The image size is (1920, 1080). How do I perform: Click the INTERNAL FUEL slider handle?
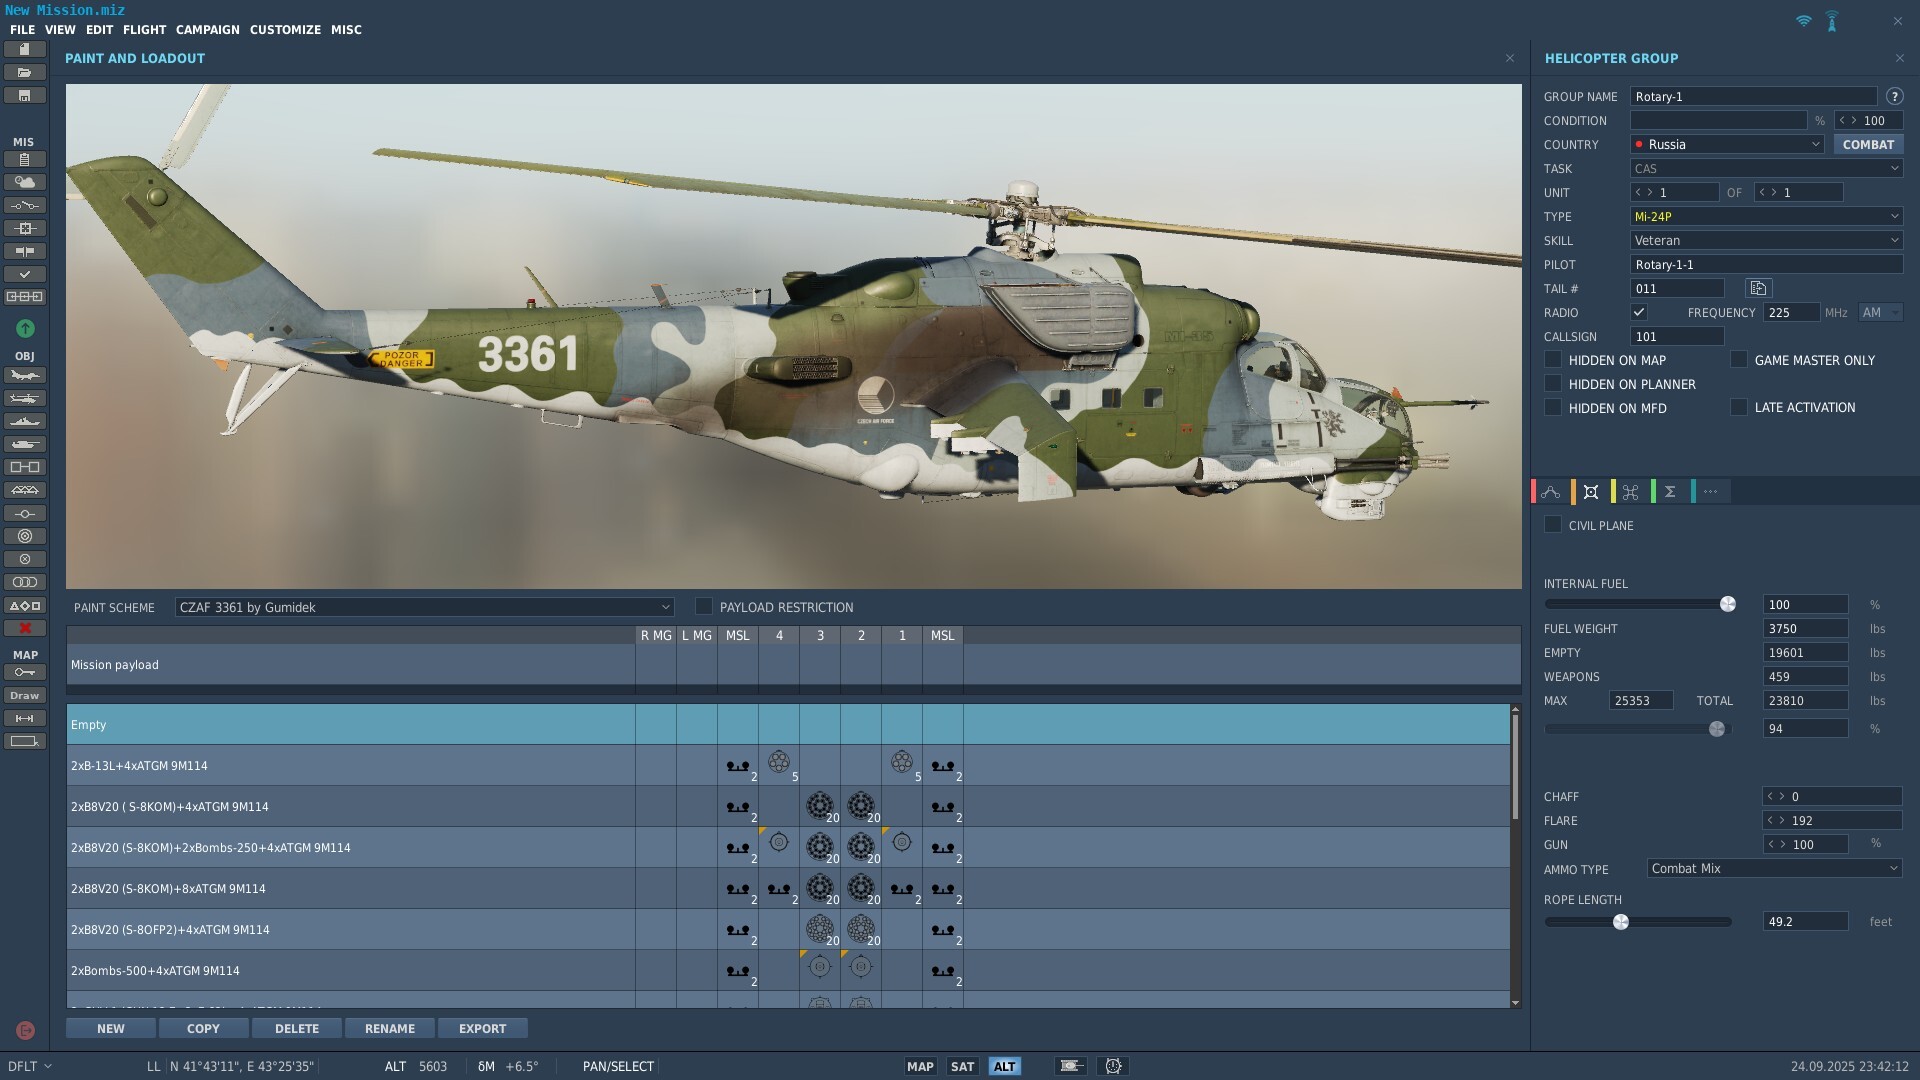1727,604
